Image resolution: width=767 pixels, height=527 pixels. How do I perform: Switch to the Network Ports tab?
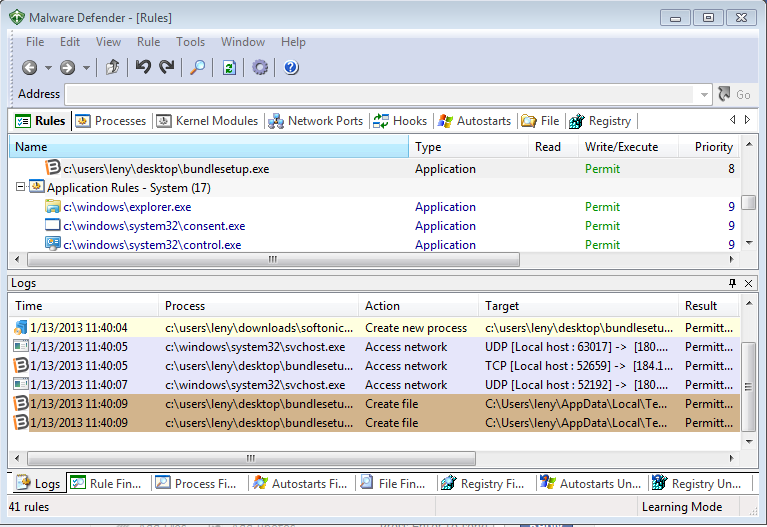click(x=316, y=121)
